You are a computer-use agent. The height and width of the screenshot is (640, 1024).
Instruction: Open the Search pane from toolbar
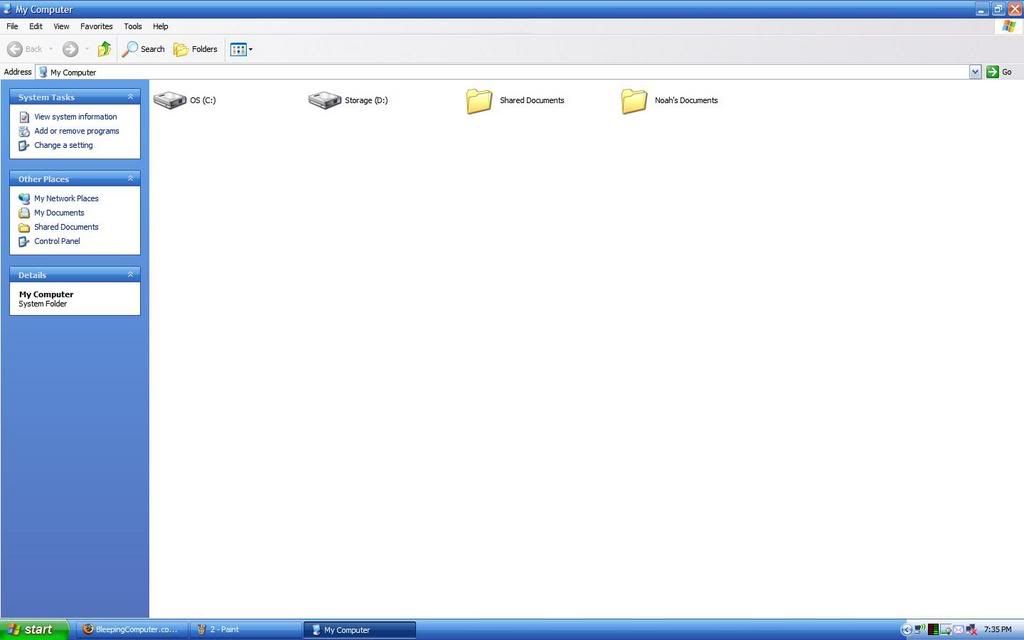[143, 49]
